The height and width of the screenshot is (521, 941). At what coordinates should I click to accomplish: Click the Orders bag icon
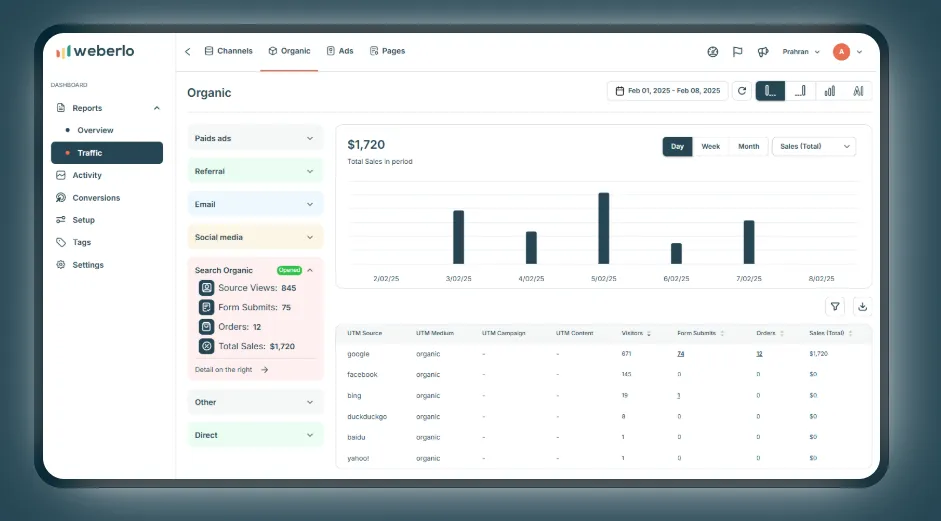tap(206, 327)
